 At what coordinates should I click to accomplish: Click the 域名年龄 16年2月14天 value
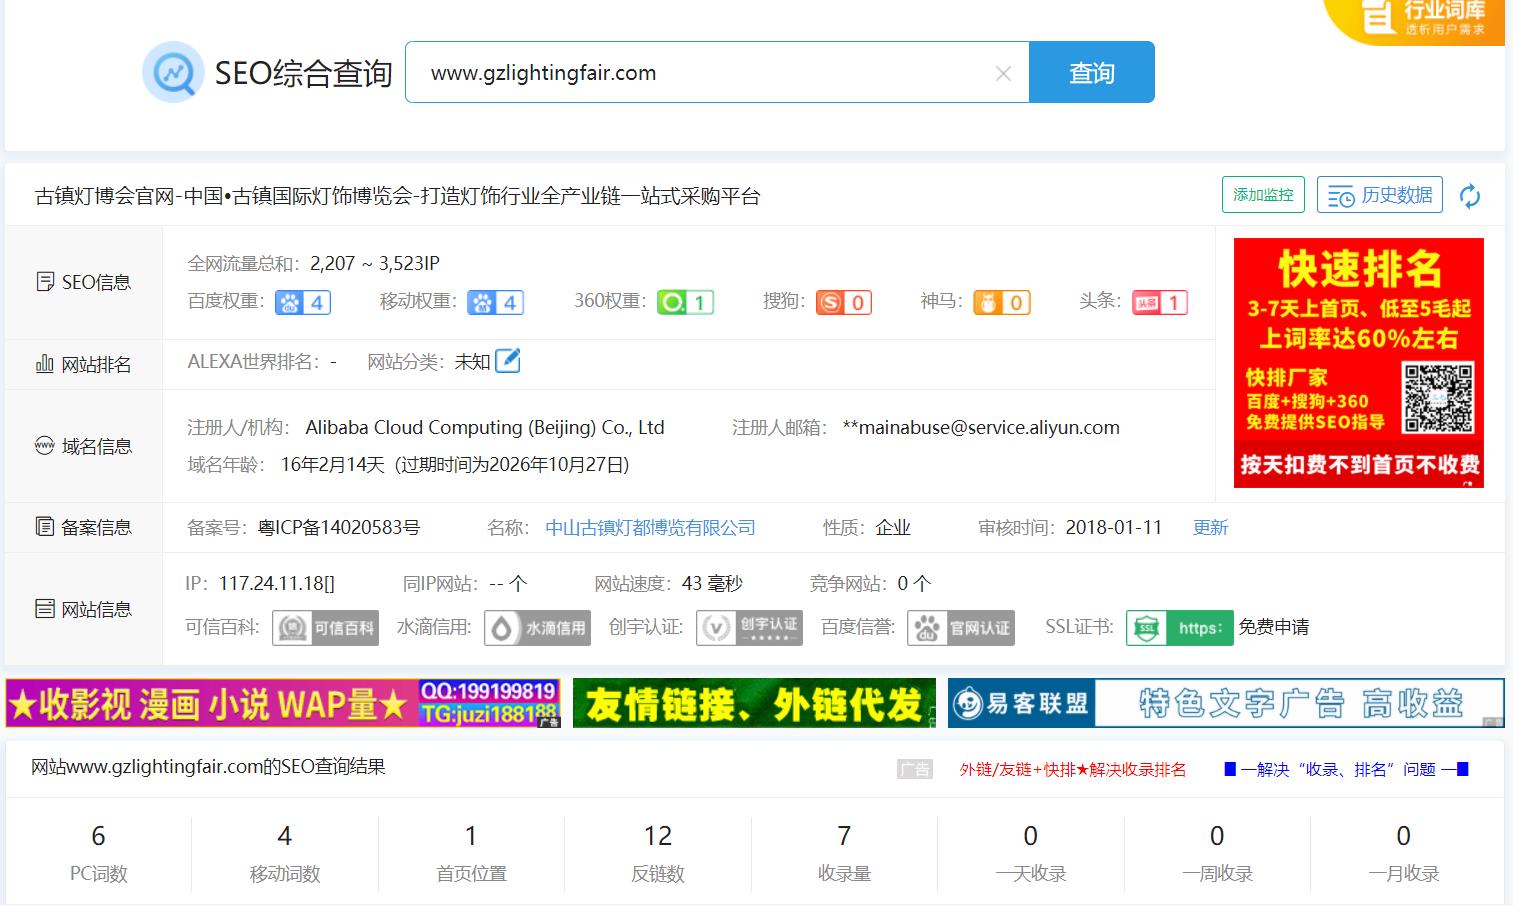click(455, 464)
